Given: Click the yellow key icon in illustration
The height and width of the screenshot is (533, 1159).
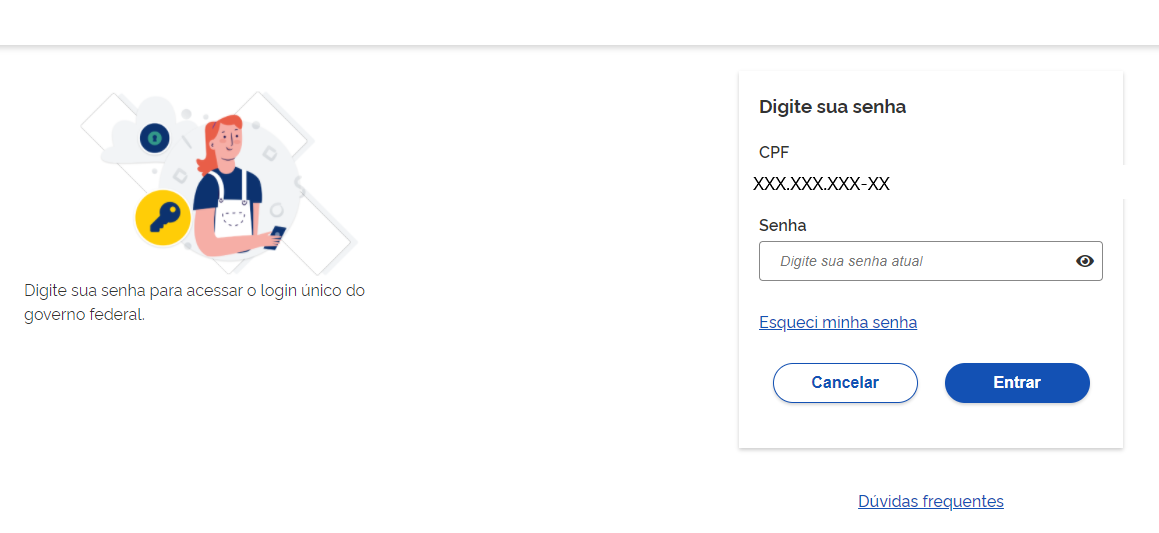Looking at the screenshot, I should tap(163, 218).
